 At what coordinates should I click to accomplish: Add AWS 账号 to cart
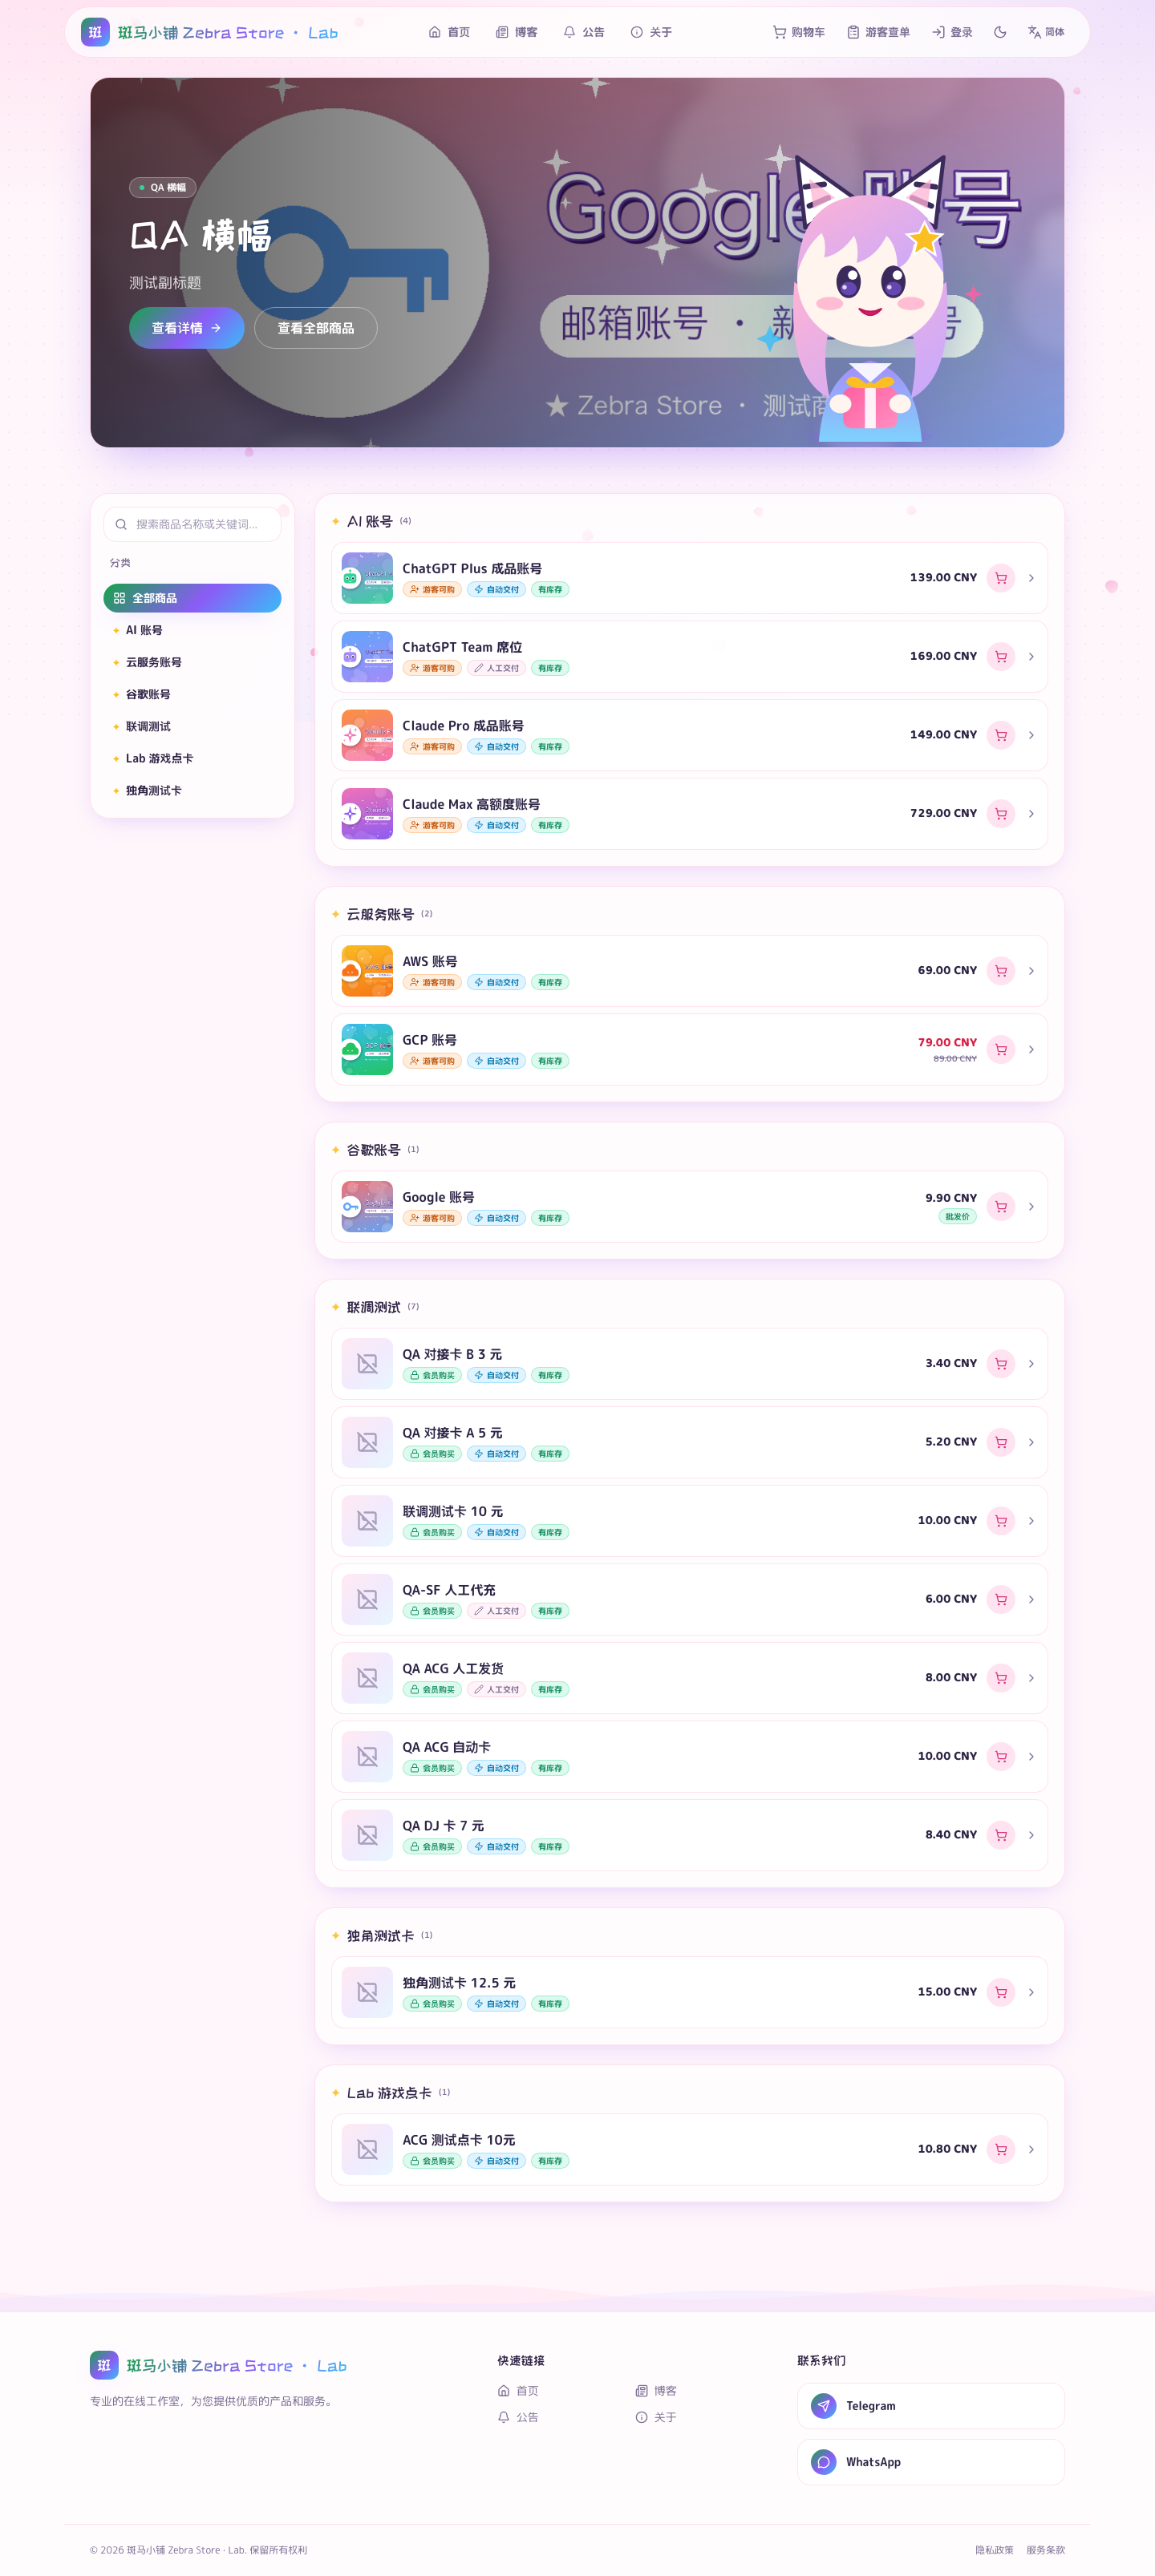(1000, 971)
